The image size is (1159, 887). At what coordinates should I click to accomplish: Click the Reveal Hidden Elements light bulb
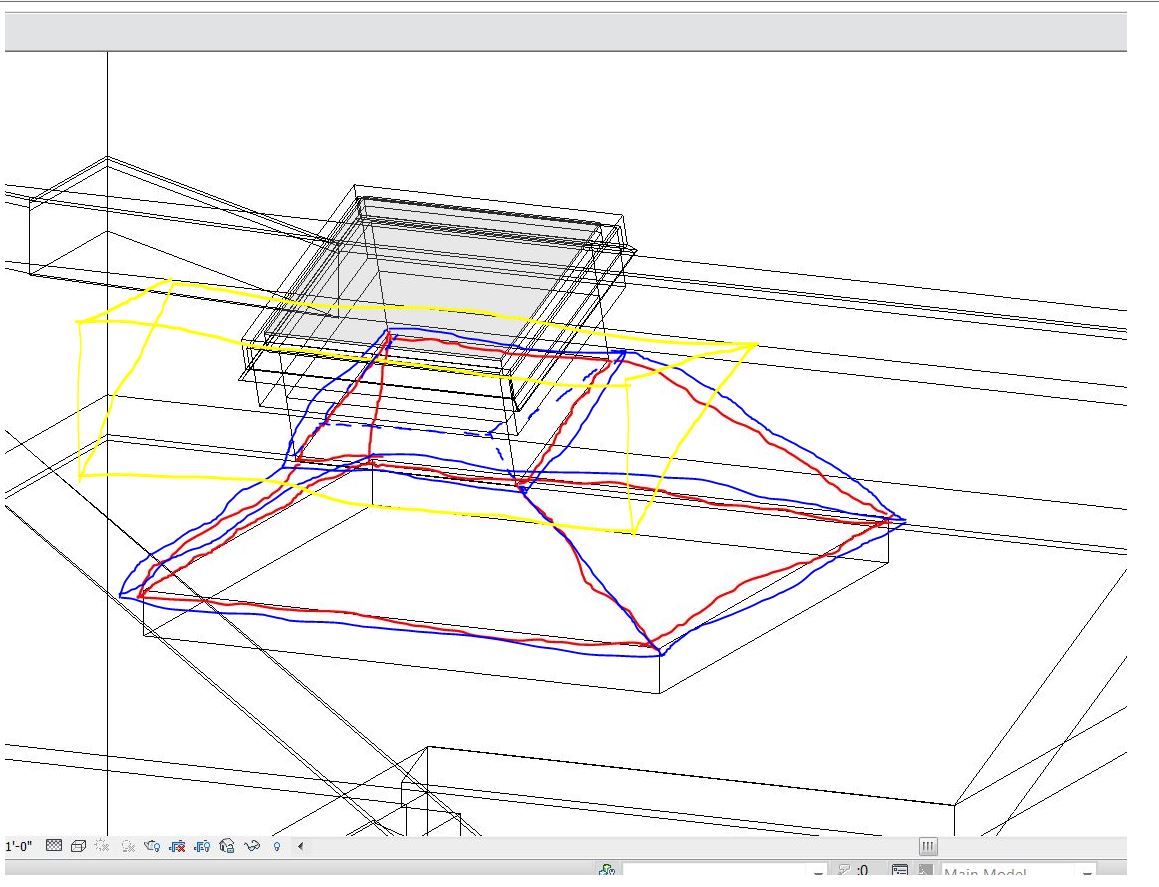click(276, 846)
